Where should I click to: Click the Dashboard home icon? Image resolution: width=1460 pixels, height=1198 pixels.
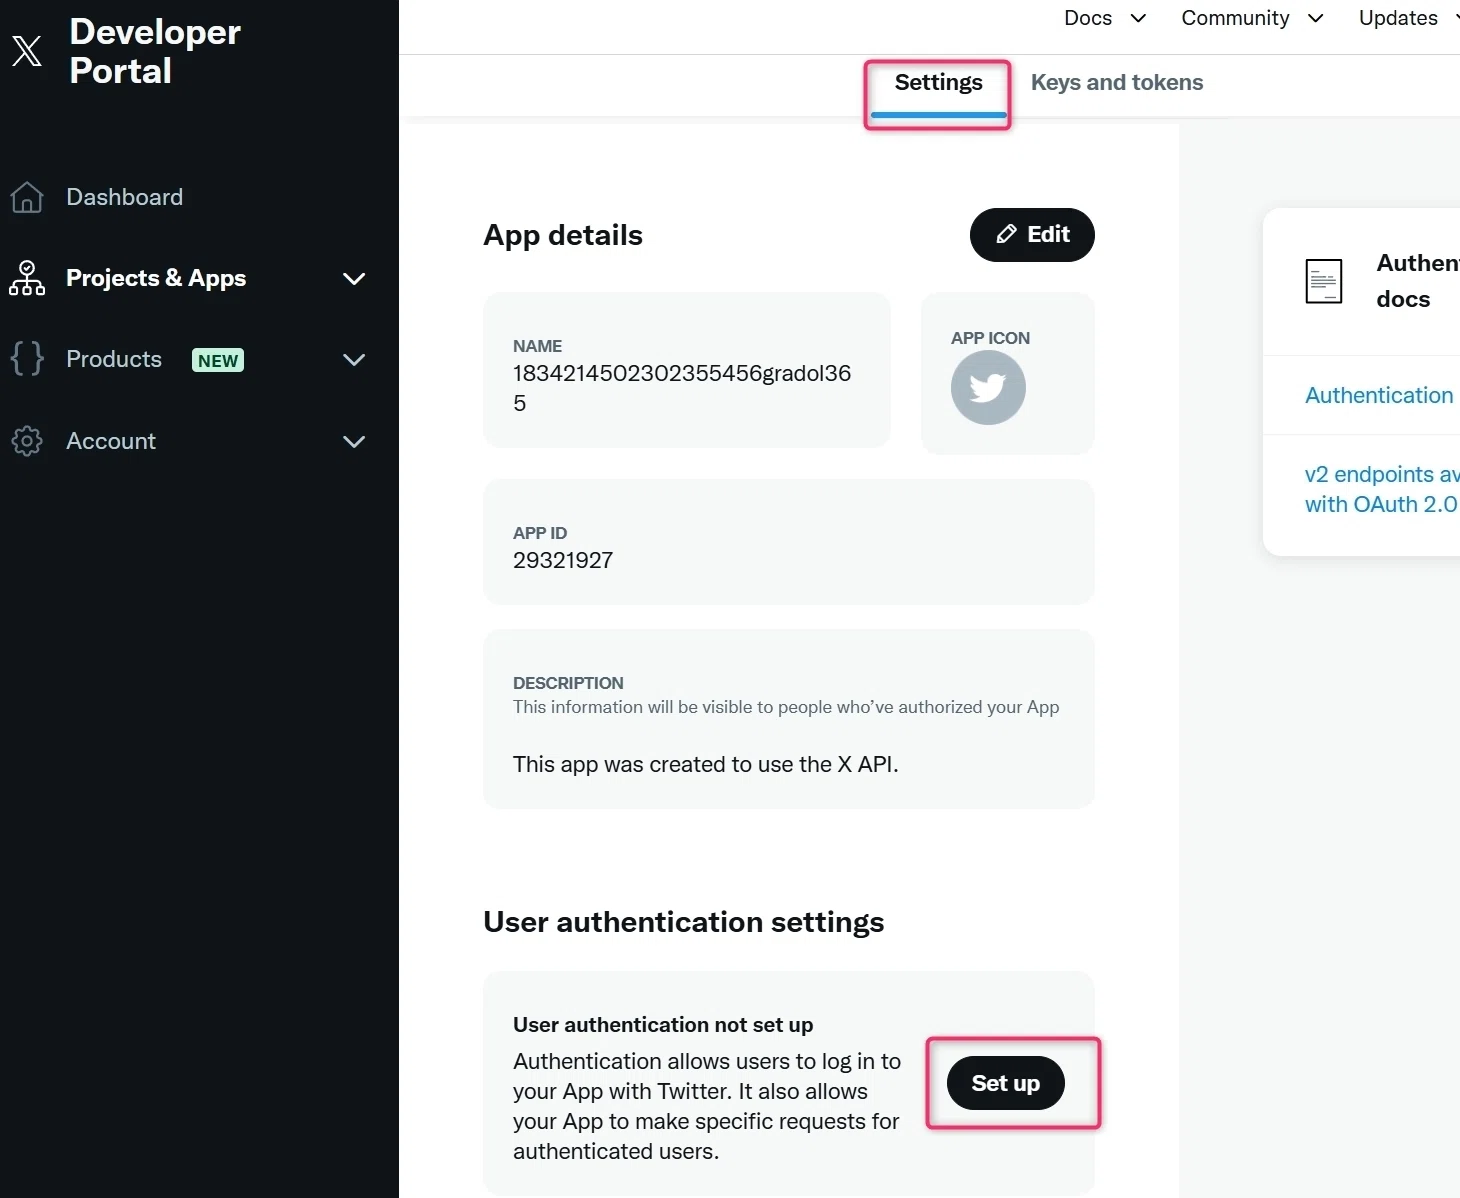click(x=27, y=197)
